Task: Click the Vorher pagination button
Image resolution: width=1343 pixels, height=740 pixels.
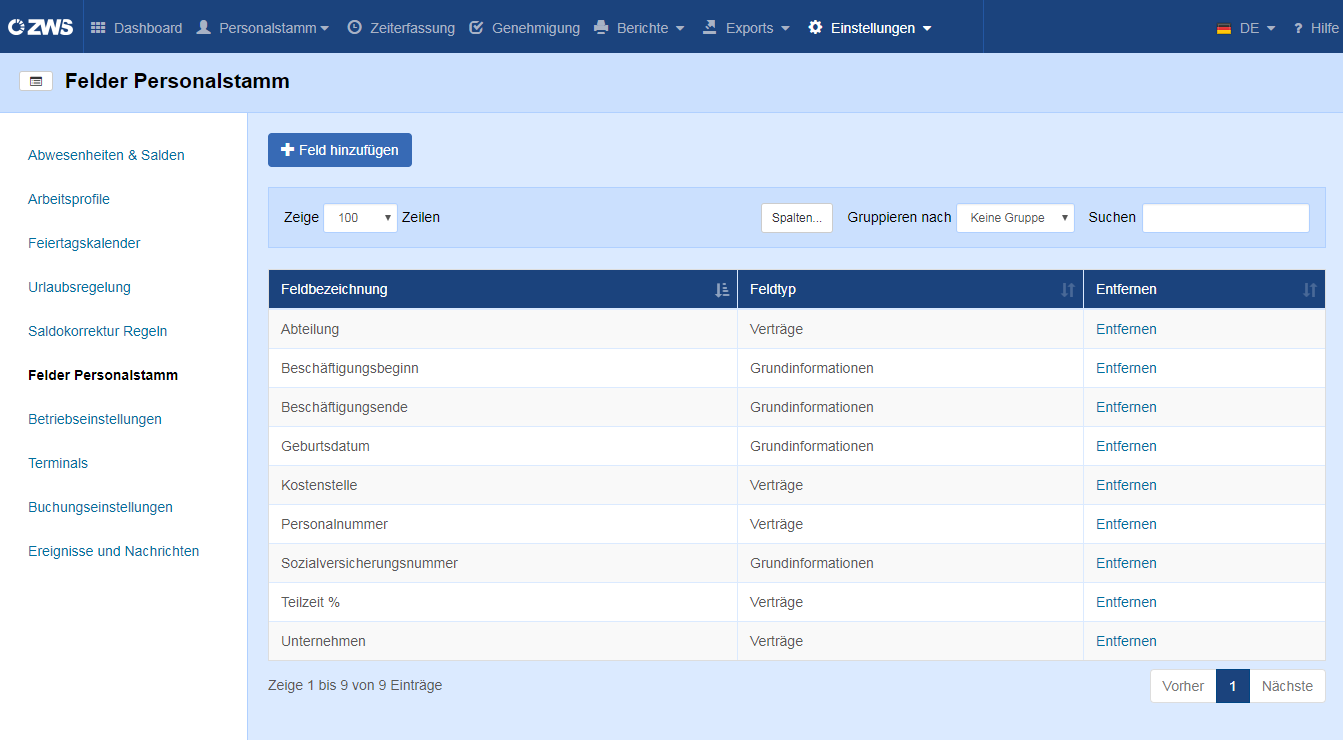Action: [1183, 686]
